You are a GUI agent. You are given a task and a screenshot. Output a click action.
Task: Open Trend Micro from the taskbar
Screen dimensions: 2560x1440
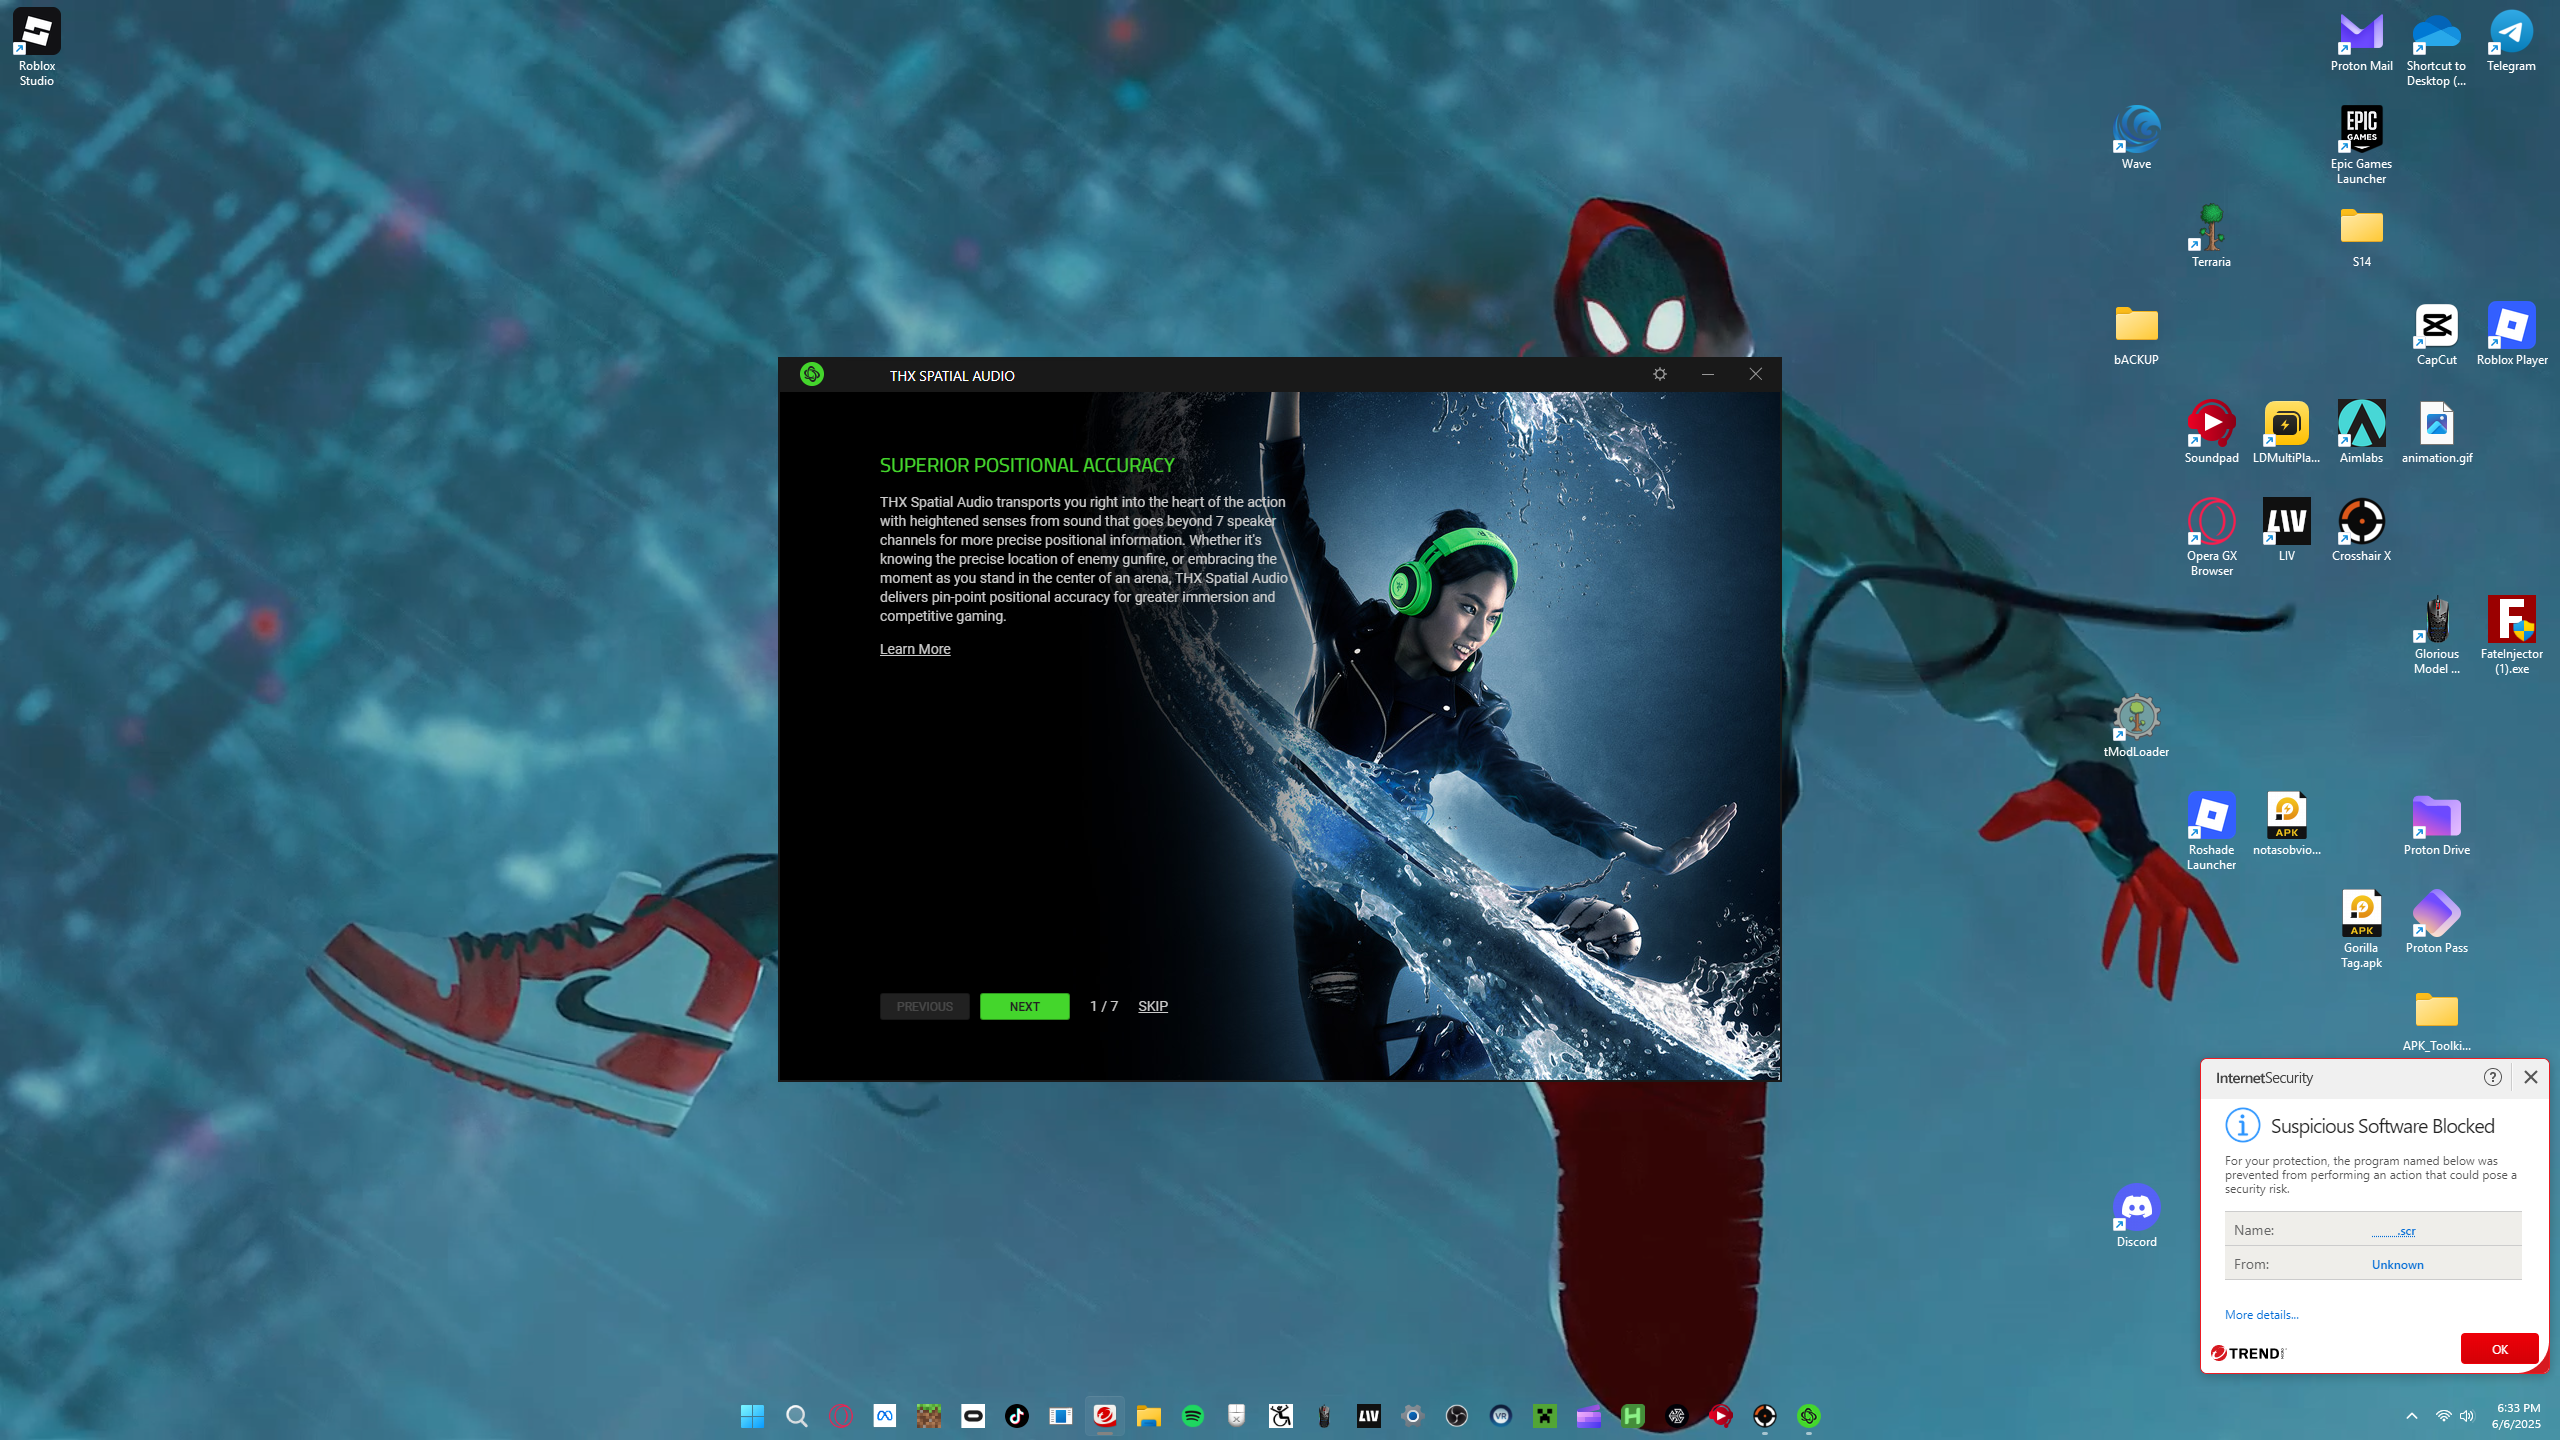1104,1416
